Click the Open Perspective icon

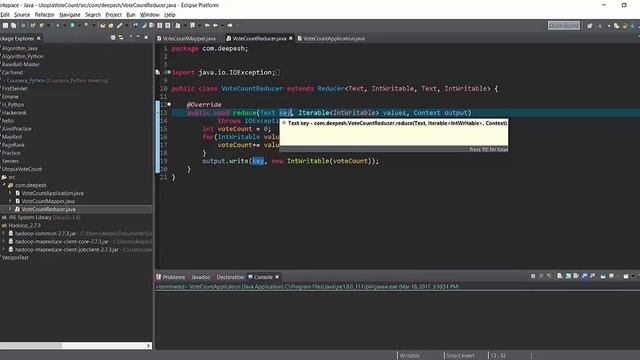click(590, 26)
